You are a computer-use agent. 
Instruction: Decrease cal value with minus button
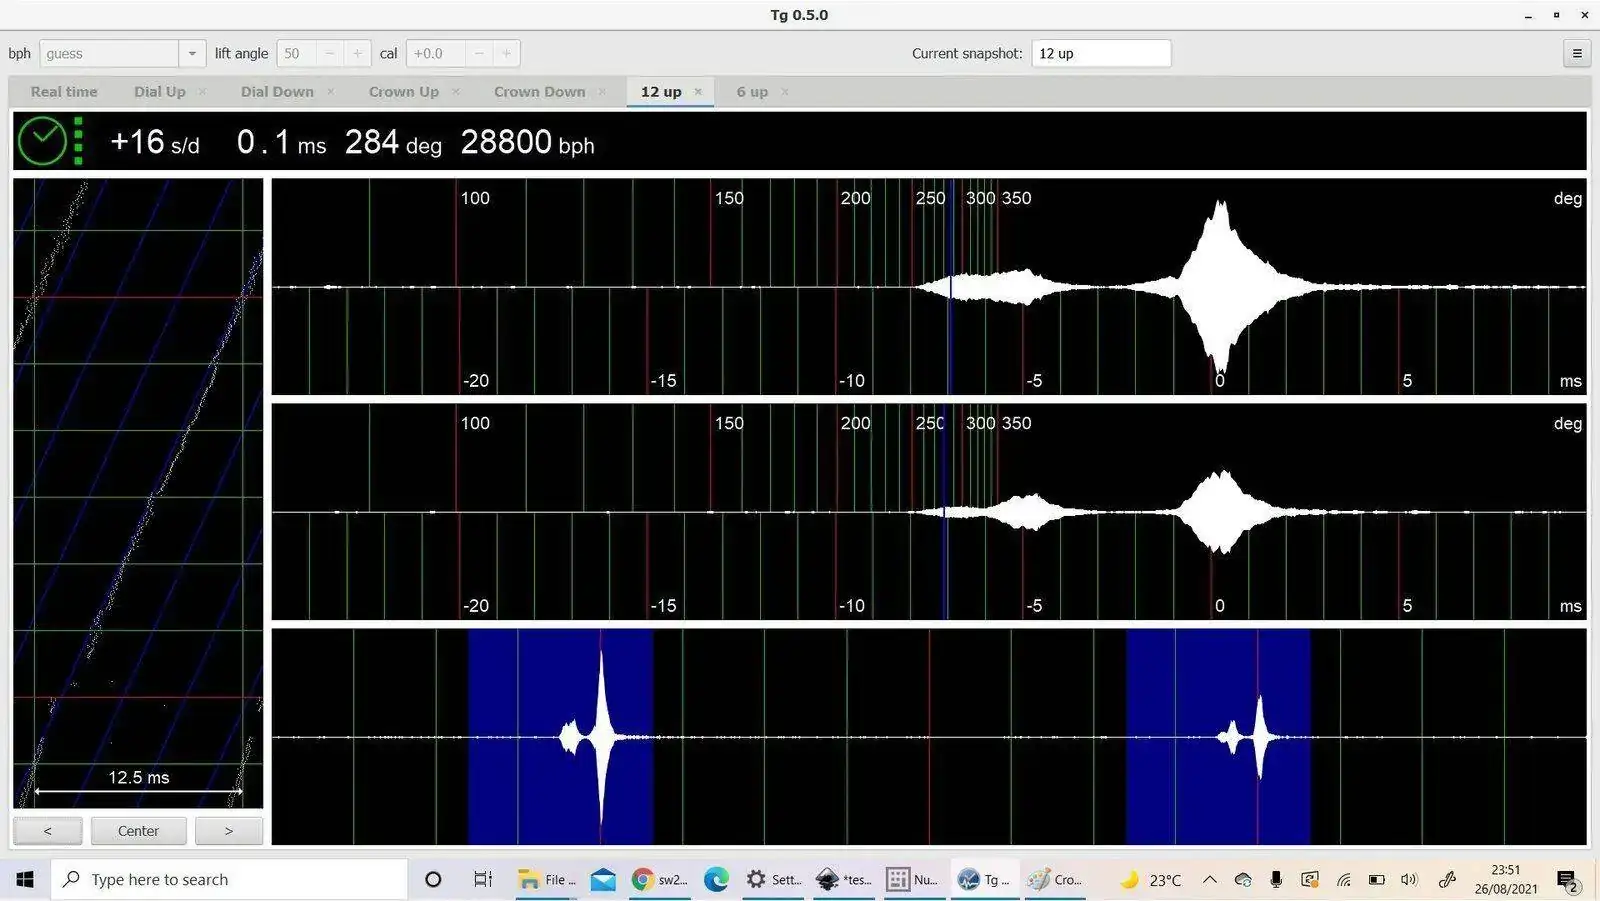(479, 54)
